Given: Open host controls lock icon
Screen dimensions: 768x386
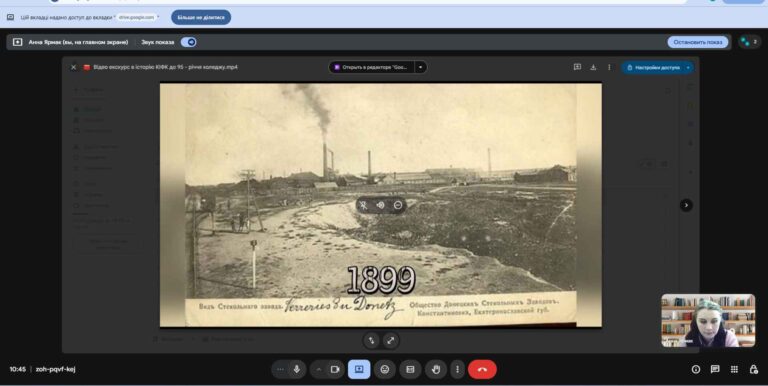Looking at the screenshot, I should (x=754, y=369).
